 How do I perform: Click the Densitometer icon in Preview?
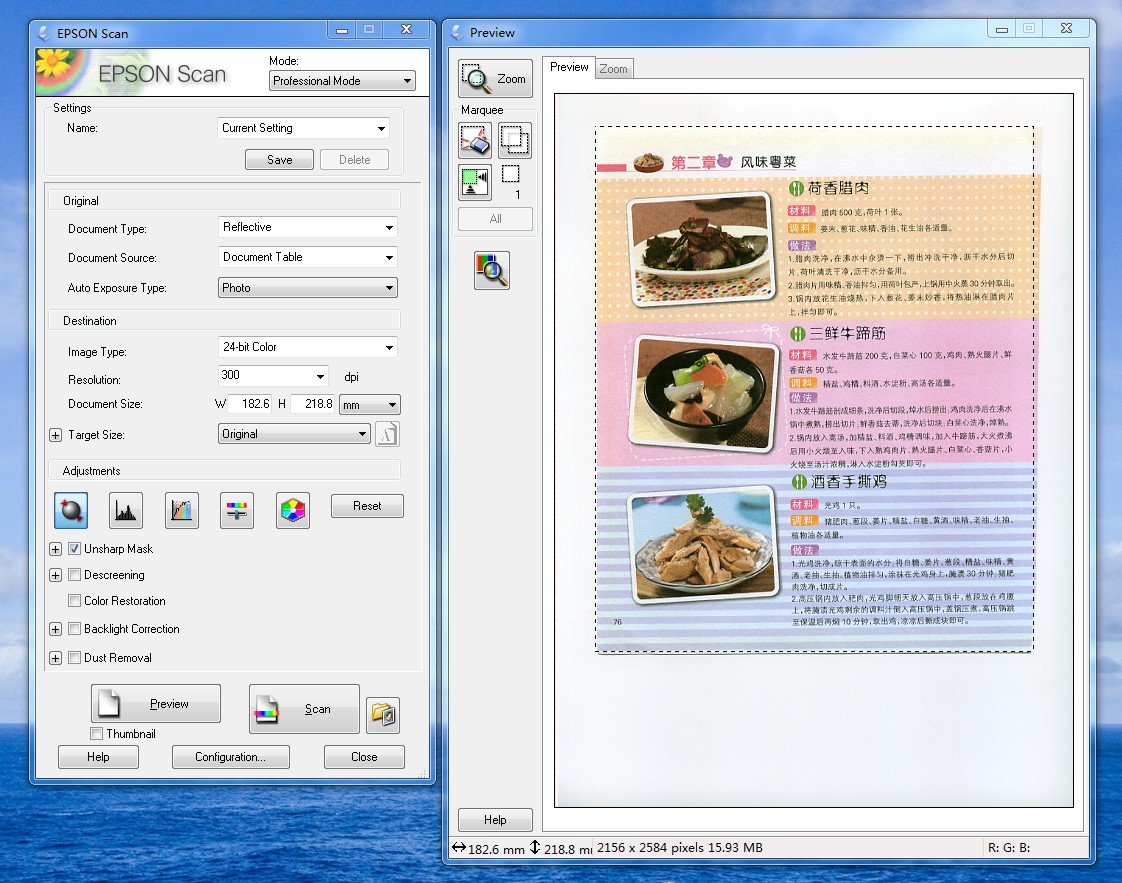pos(492,270)
